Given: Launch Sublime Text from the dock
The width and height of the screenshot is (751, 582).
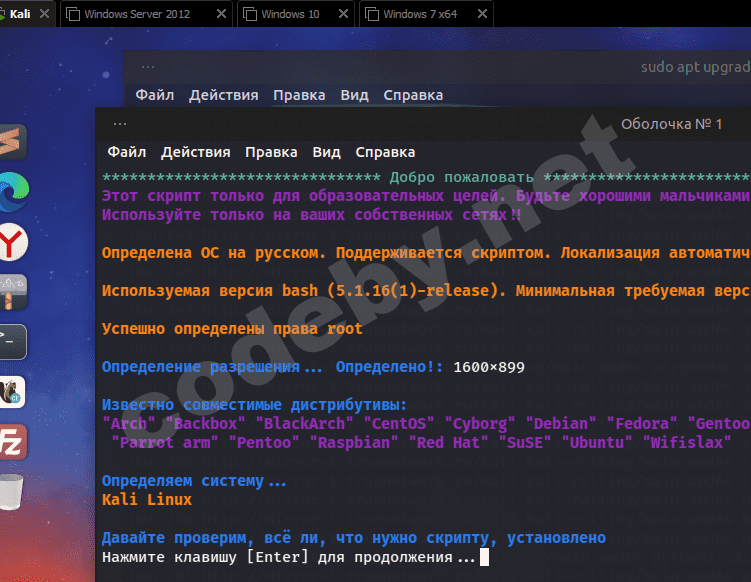Looking at the screenshot, I should pyautogui.click(x=11, y=142).
